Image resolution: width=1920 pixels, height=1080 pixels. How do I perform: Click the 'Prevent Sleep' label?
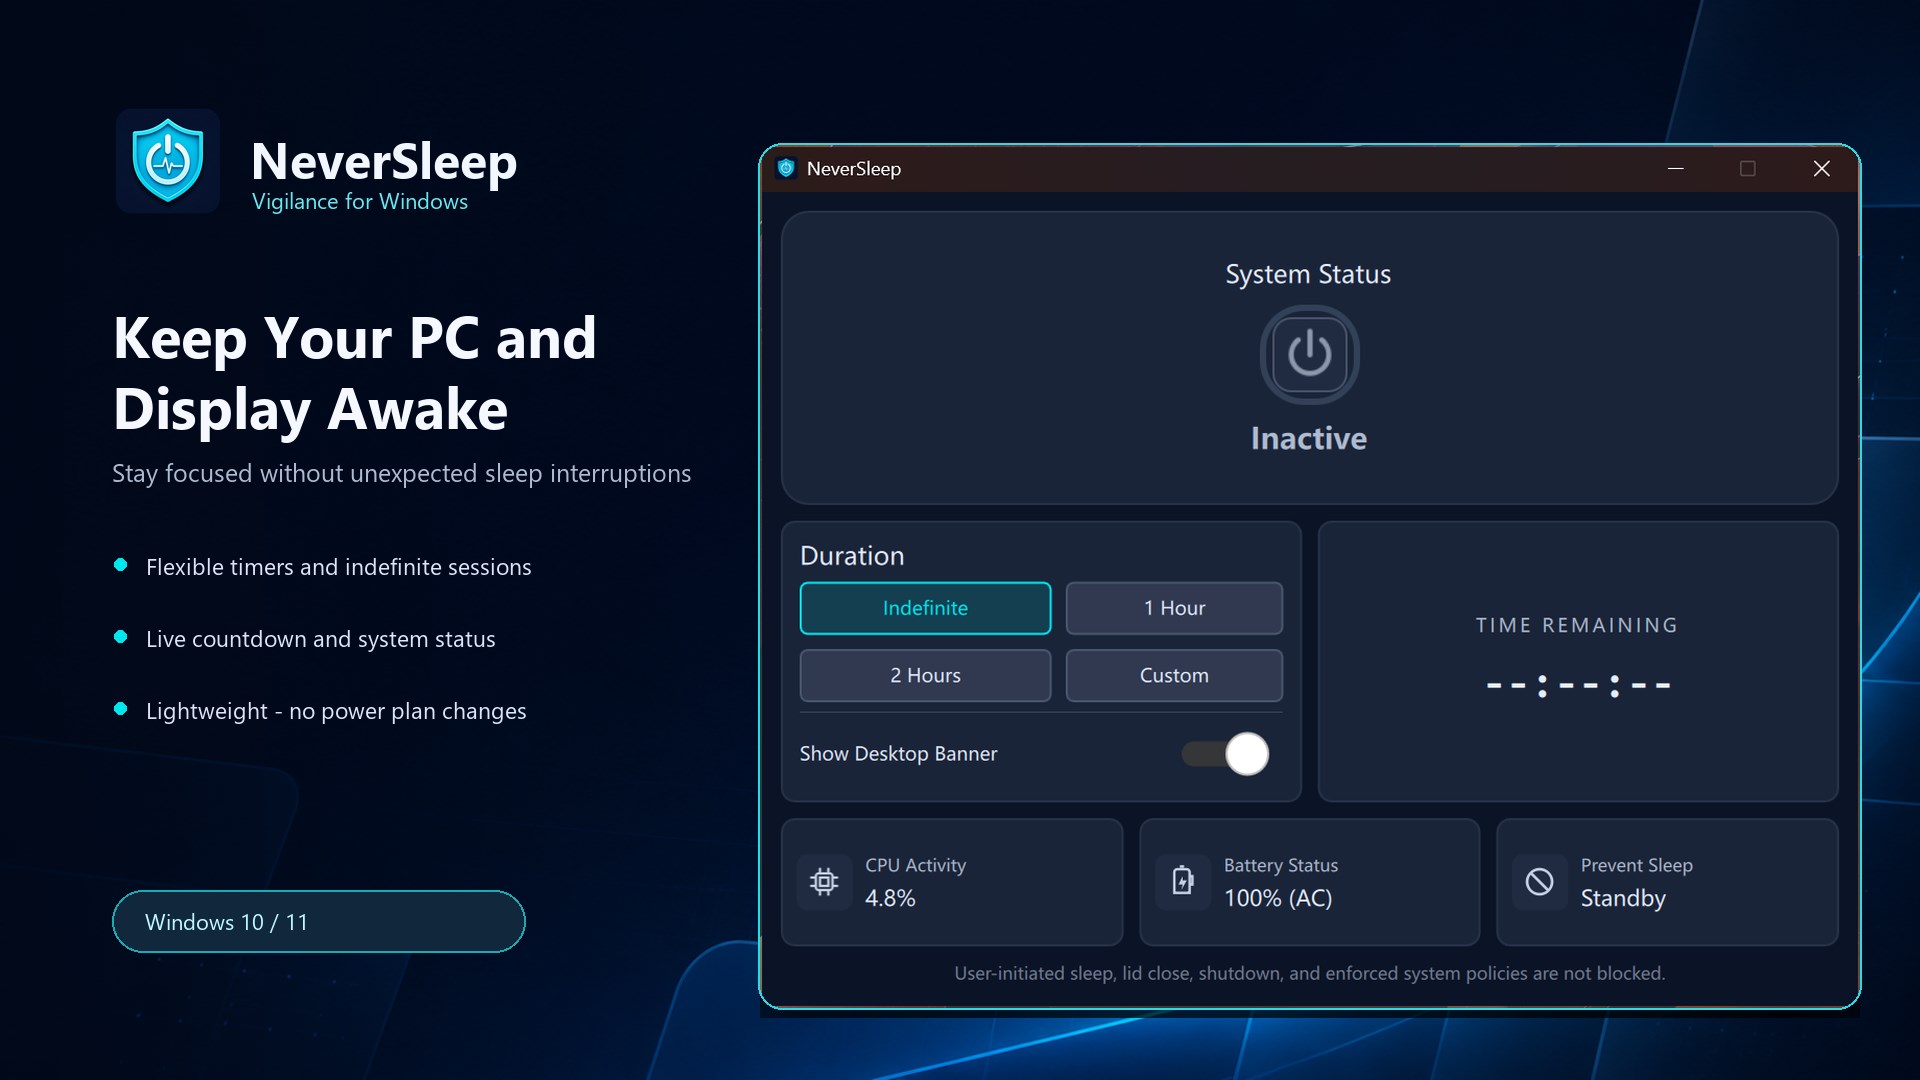coord(1636,866)
